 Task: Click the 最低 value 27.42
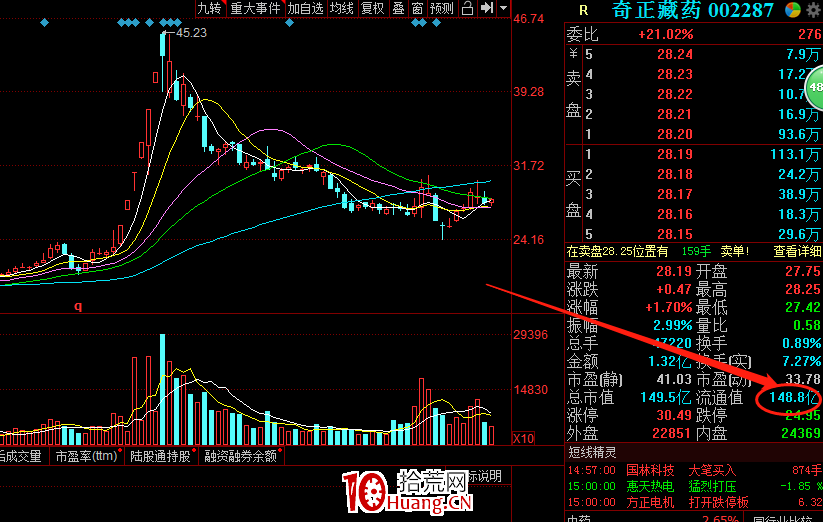[803, 307]
